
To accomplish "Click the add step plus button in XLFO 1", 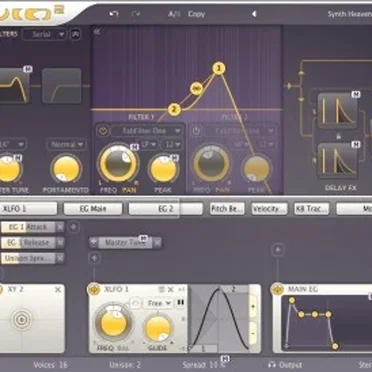I will pyautogui.click(x=253, y=306).
